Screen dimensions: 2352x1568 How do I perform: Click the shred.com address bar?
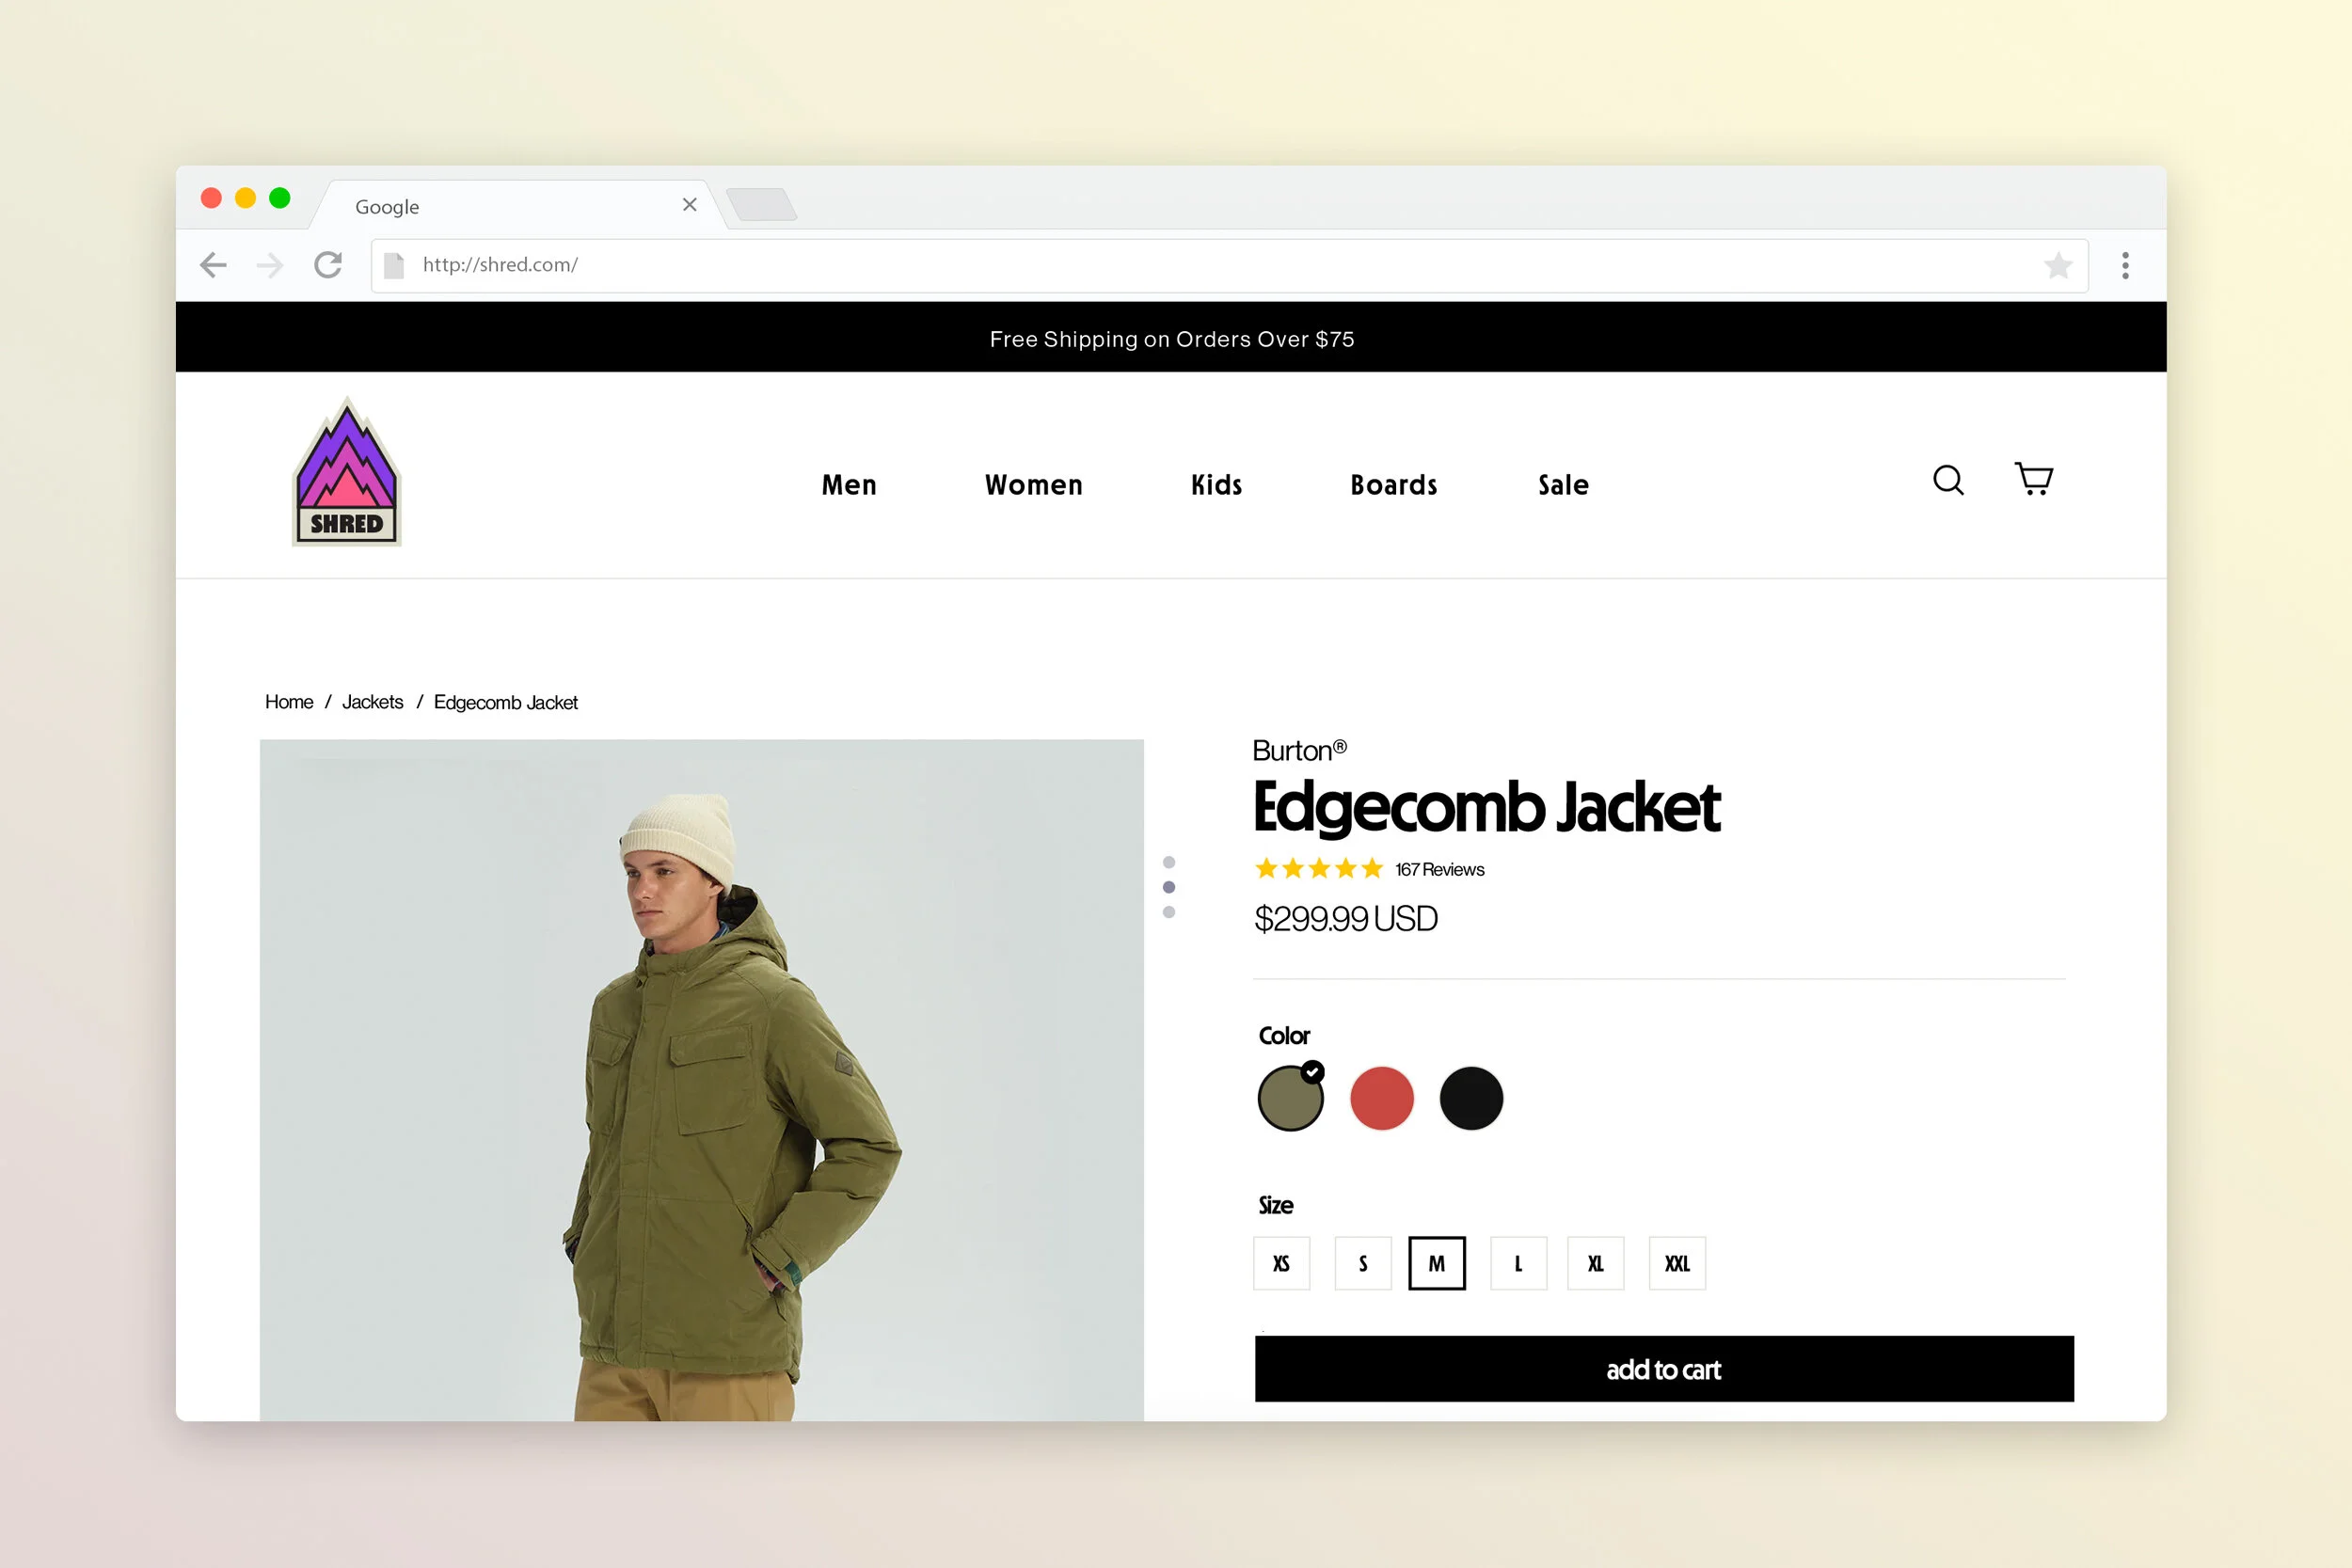point(1229,265)
